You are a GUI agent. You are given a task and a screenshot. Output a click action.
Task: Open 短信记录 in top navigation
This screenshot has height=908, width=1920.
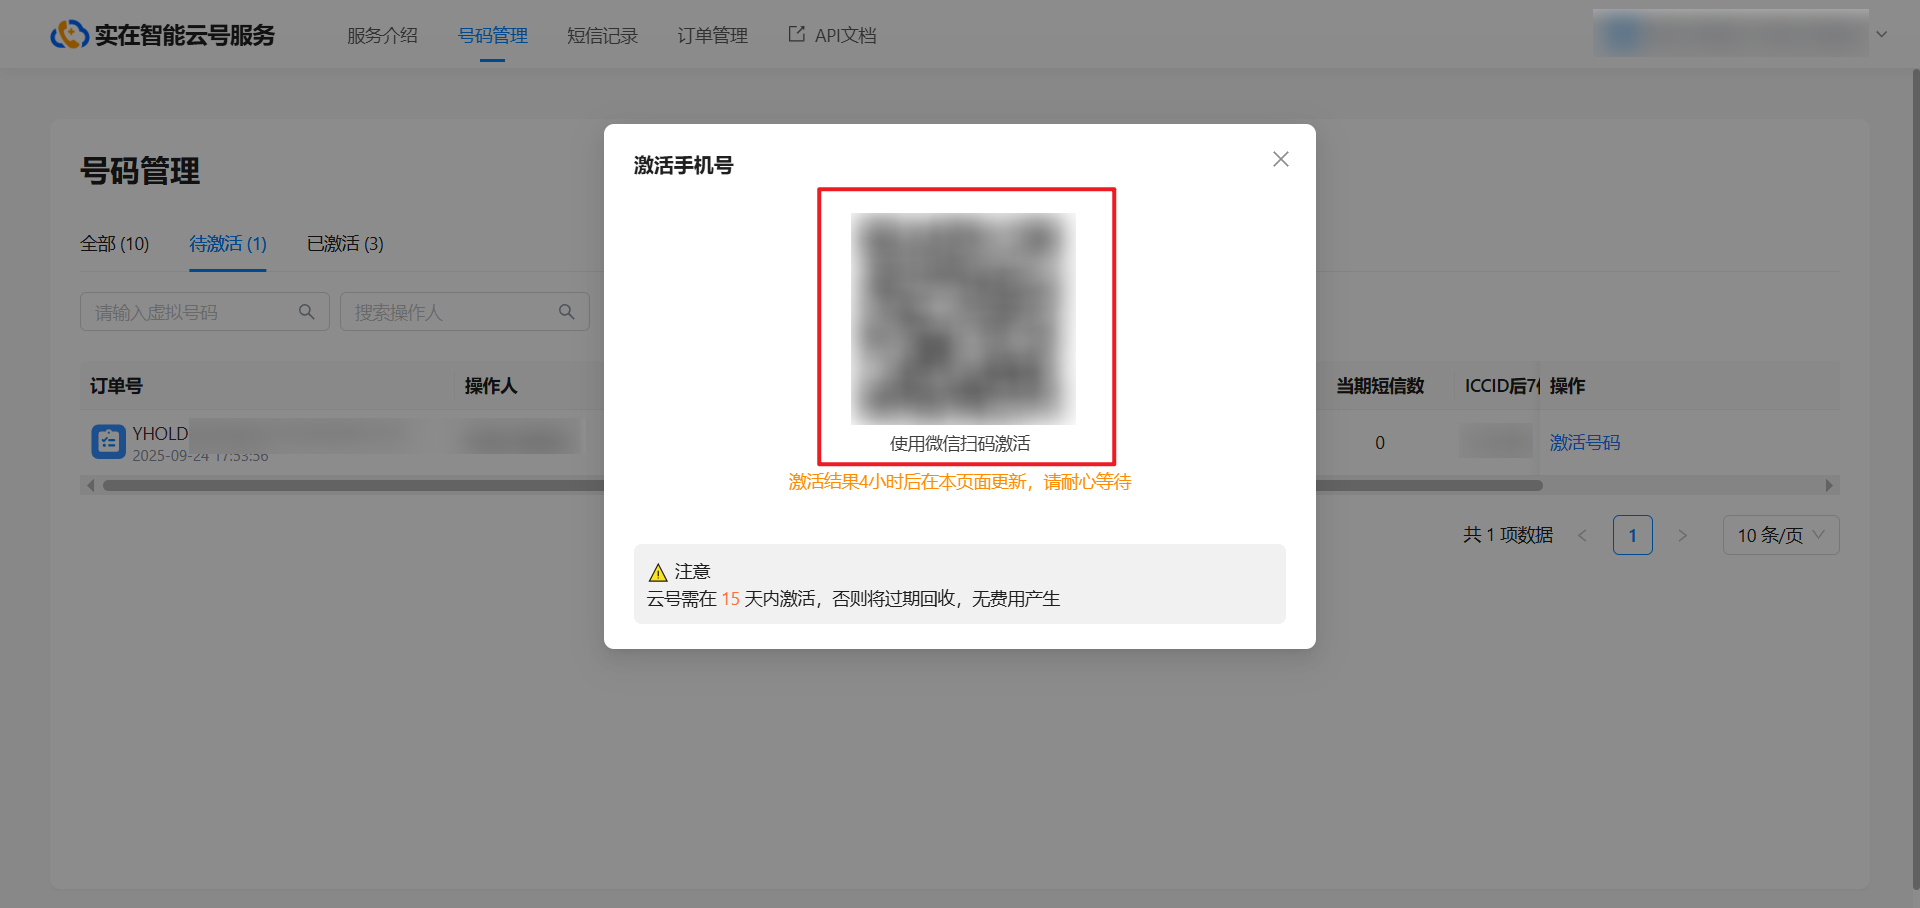pos(602,36)
